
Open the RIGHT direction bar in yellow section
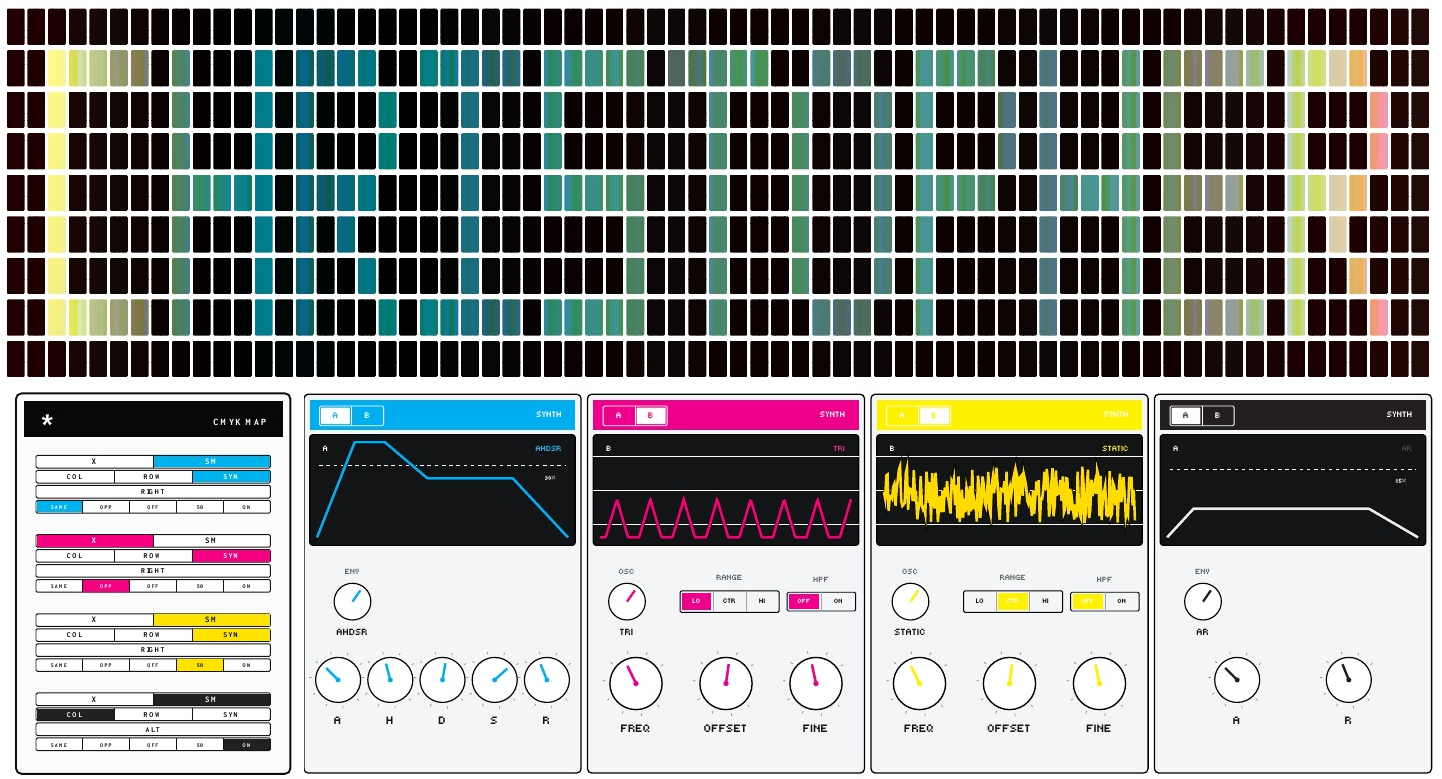coord(153,650)
